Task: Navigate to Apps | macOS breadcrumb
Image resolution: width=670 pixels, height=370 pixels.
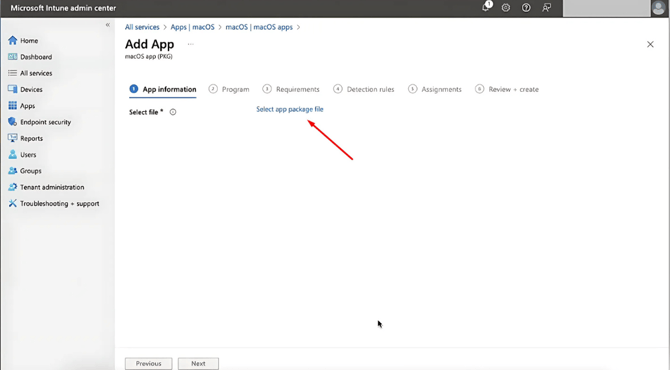Action: pos(192,27)
